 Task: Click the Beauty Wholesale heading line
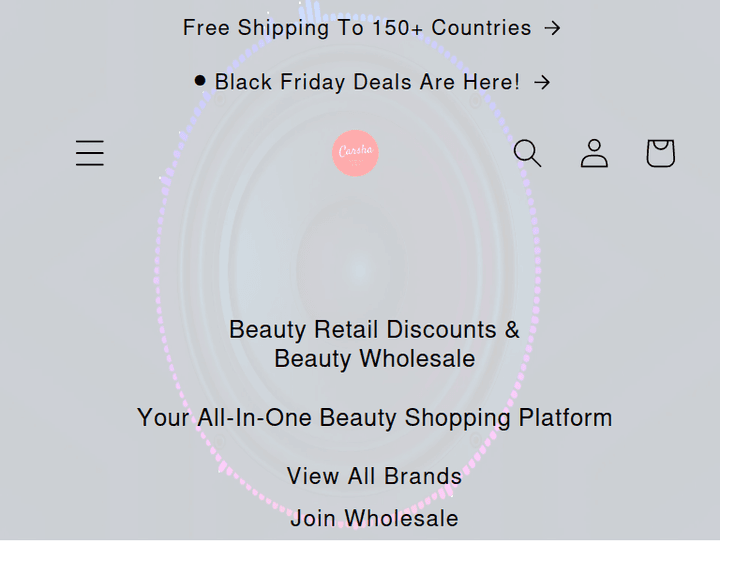374,359
